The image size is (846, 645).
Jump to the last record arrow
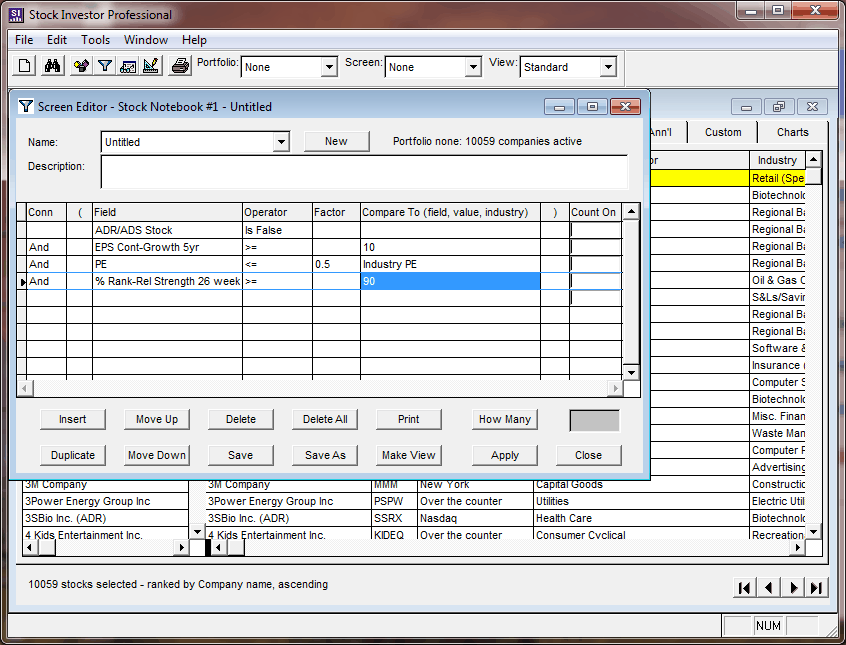817,588
